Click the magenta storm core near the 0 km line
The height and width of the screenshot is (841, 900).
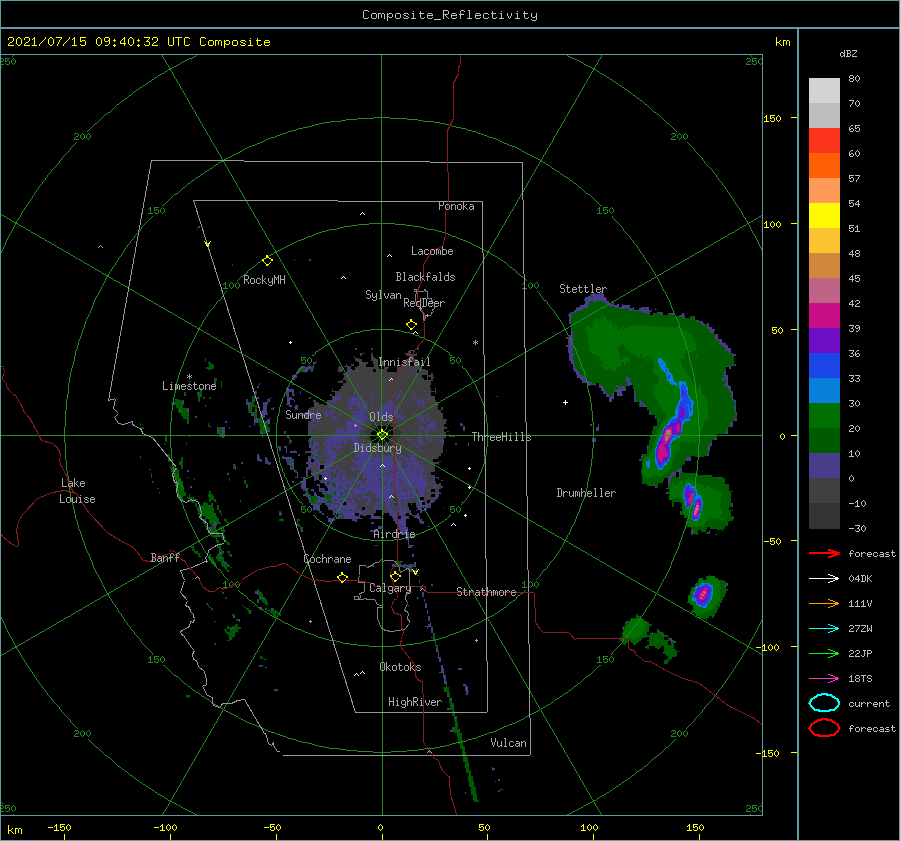(x=665, y=441)
